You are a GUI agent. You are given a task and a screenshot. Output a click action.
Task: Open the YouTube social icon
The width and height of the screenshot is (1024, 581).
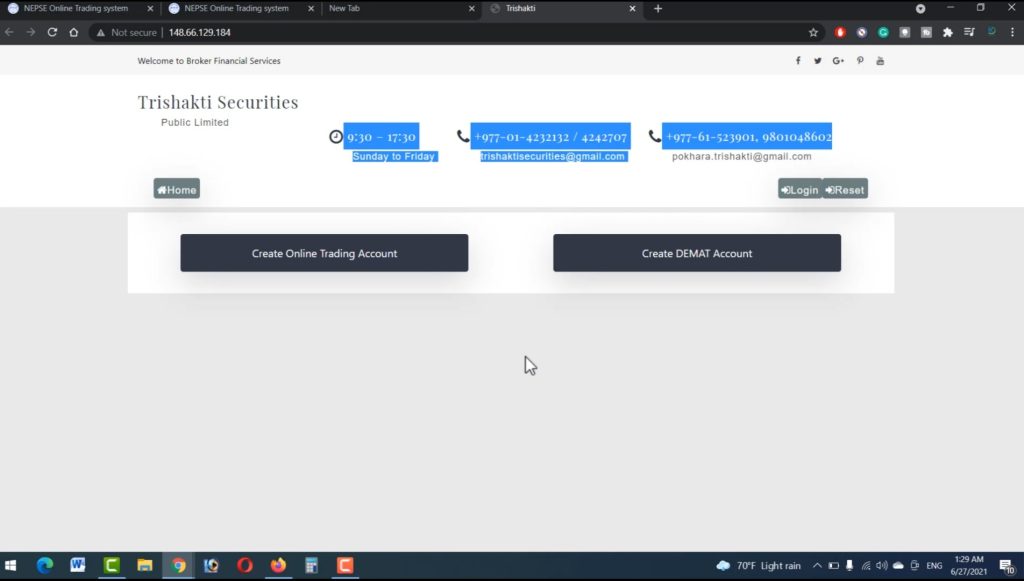click(880, 61)
